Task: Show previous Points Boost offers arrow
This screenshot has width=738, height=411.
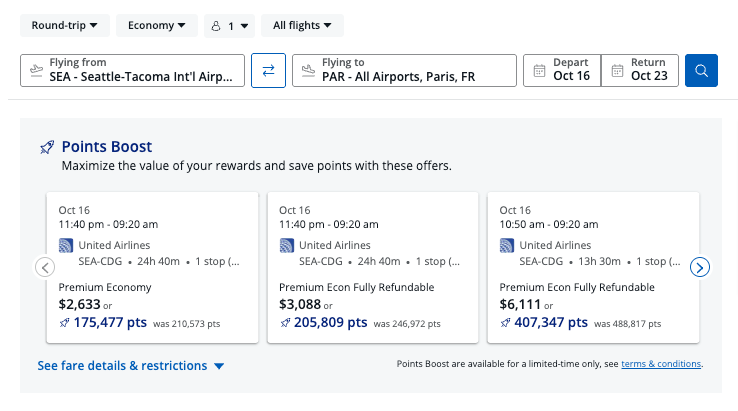Action: [45, 267]
